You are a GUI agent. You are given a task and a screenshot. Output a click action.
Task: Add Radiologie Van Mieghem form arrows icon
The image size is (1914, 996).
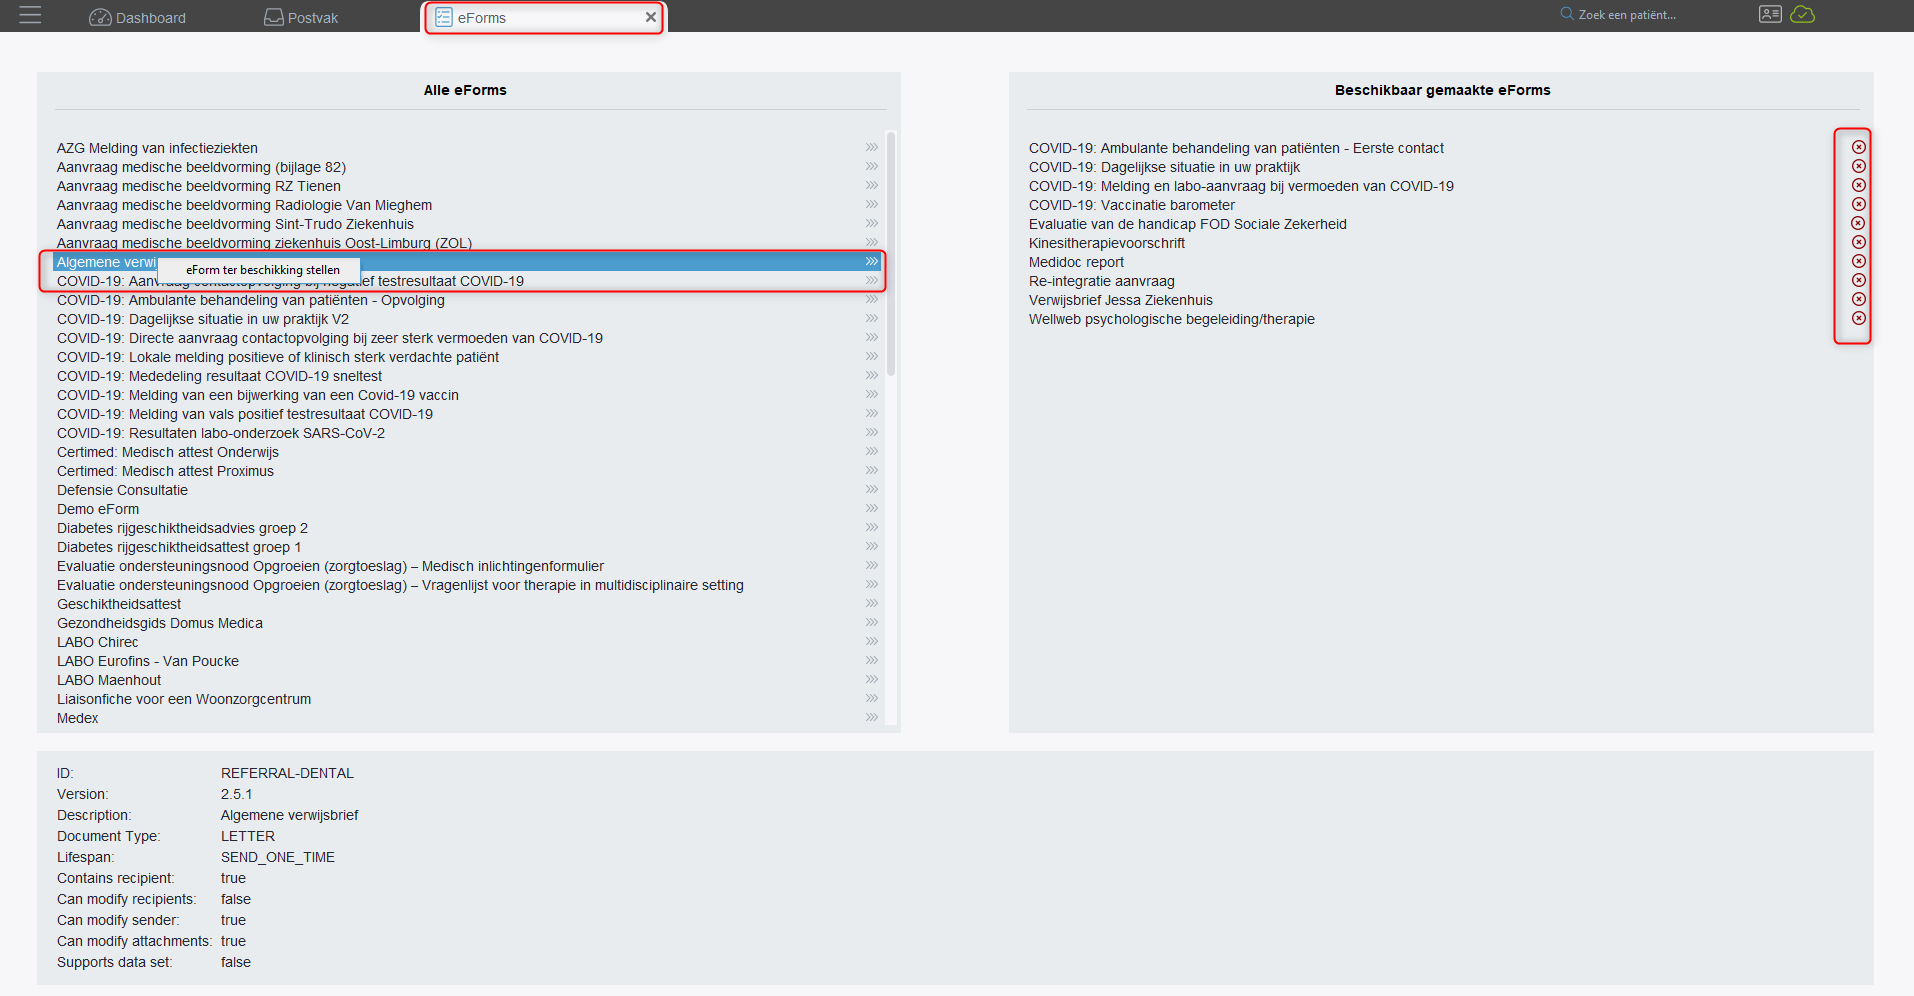(x=872, y=204)
